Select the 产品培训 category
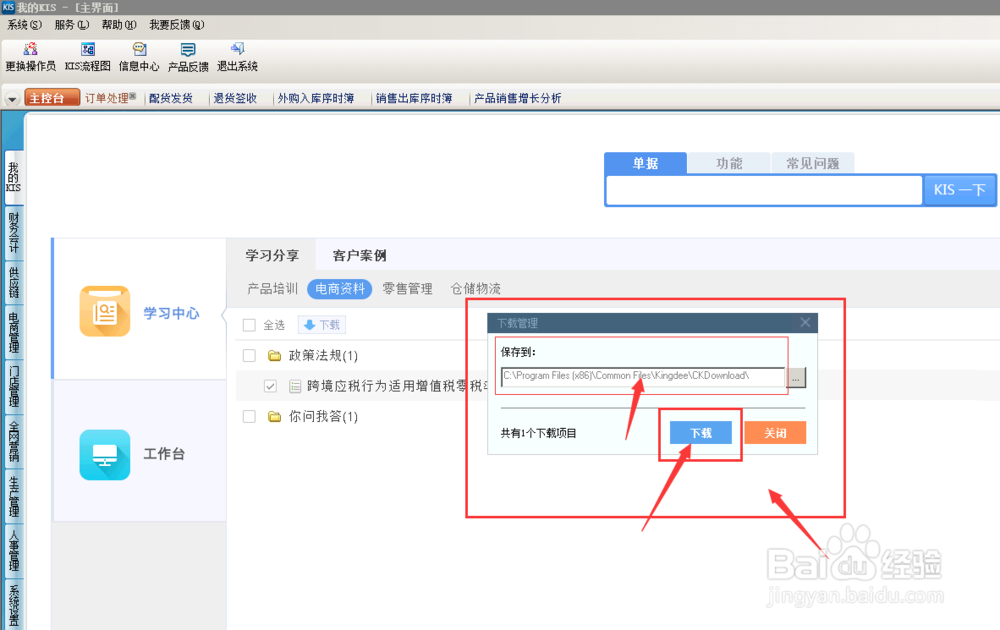This screenshot has height=630, width=1000. point(272,289)
